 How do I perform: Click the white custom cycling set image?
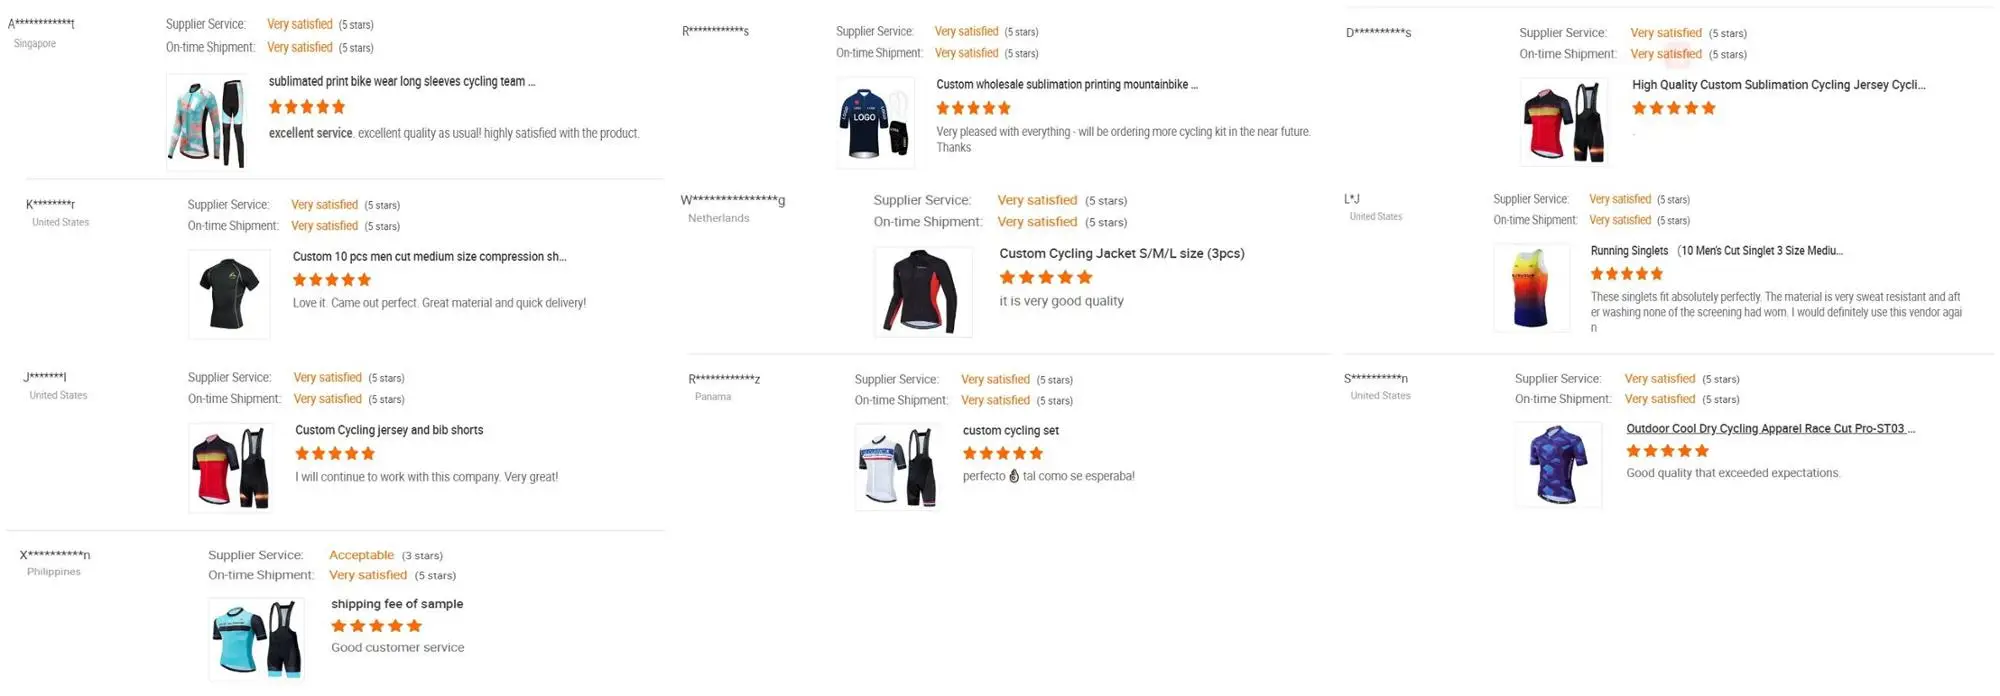pyautogui.click(x=896, y=467)
